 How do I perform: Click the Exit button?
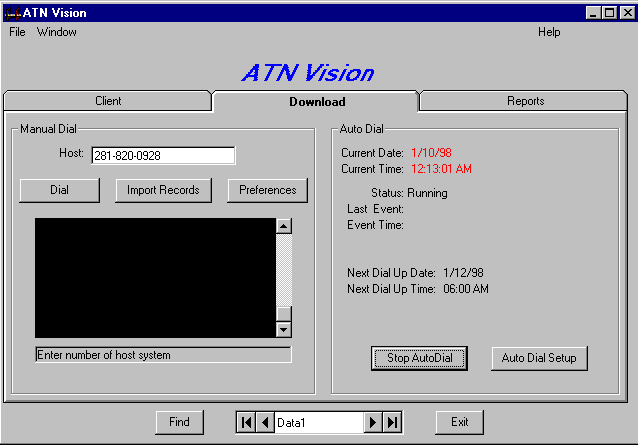click(460, 423)
